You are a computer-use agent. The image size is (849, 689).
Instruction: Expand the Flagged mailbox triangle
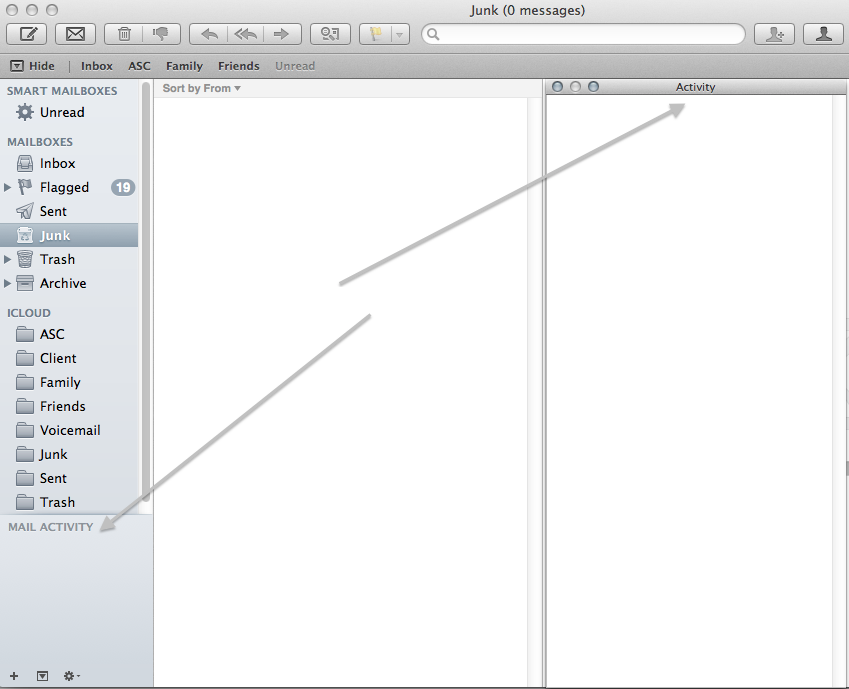click(7, 187)
